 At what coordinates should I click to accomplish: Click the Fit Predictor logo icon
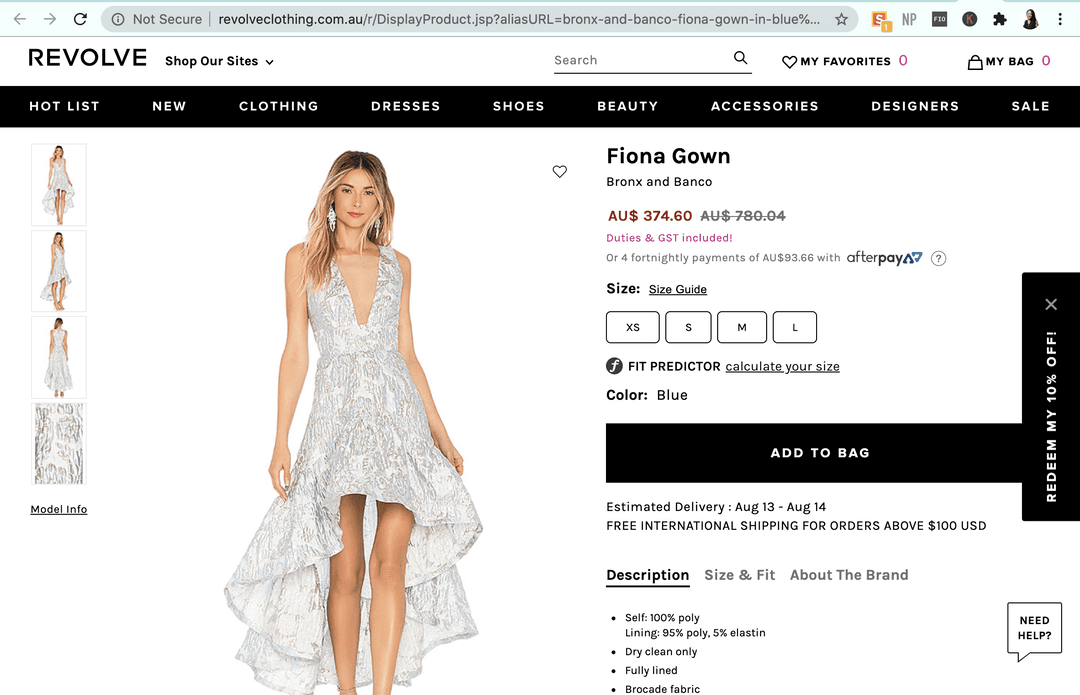pos(614,366)
